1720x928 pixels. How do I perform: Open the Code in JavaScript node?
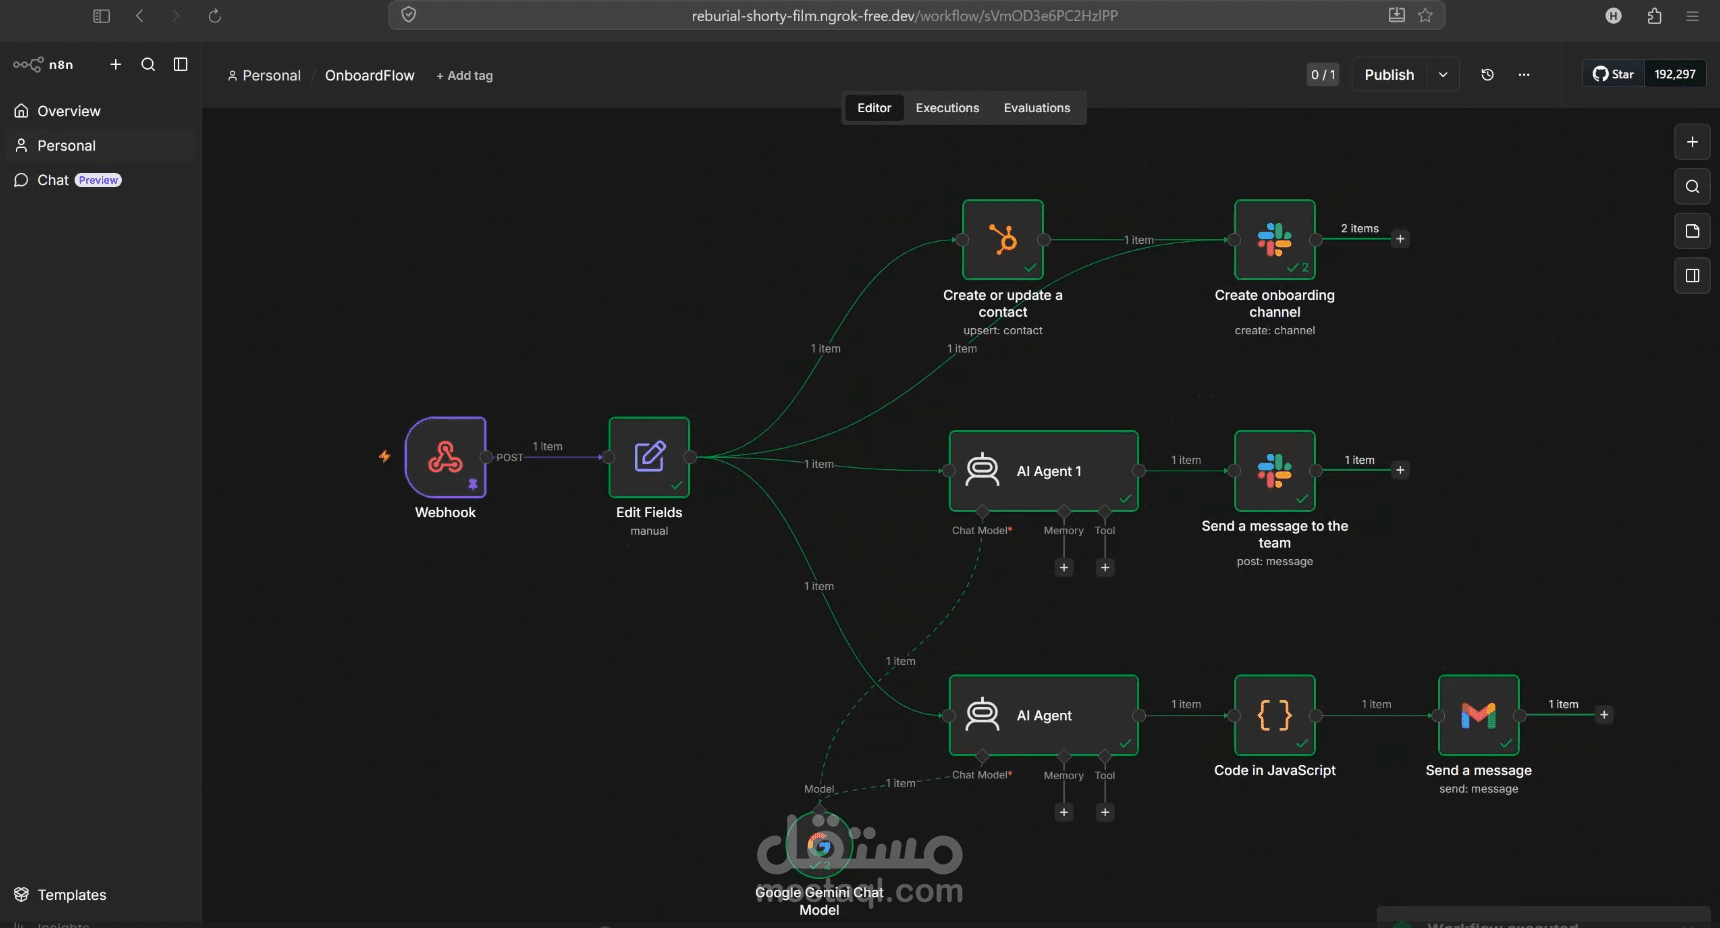1275,715
